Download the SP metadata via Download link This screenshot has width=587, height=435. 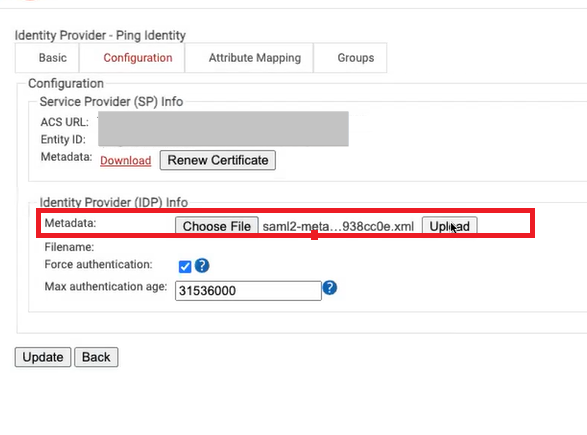click(x=126, y=161)
